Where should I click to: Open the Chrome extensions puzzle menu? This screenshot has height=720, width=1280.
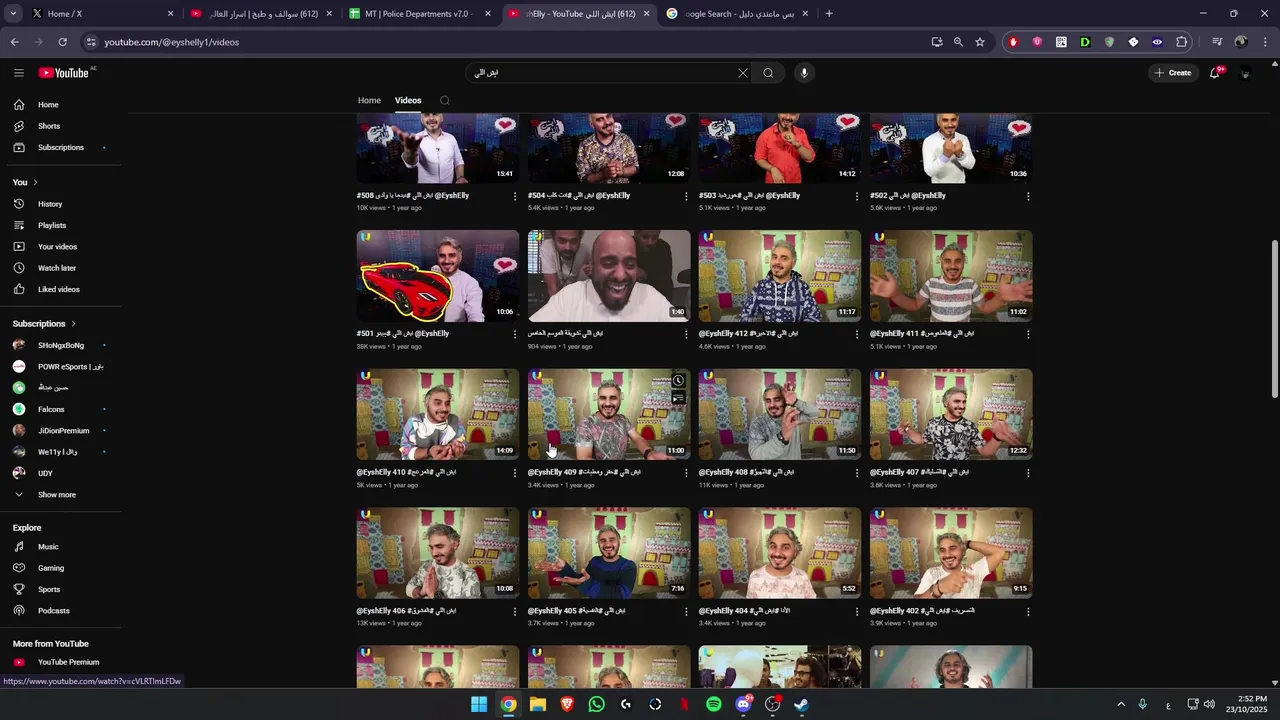point(1182,42)
